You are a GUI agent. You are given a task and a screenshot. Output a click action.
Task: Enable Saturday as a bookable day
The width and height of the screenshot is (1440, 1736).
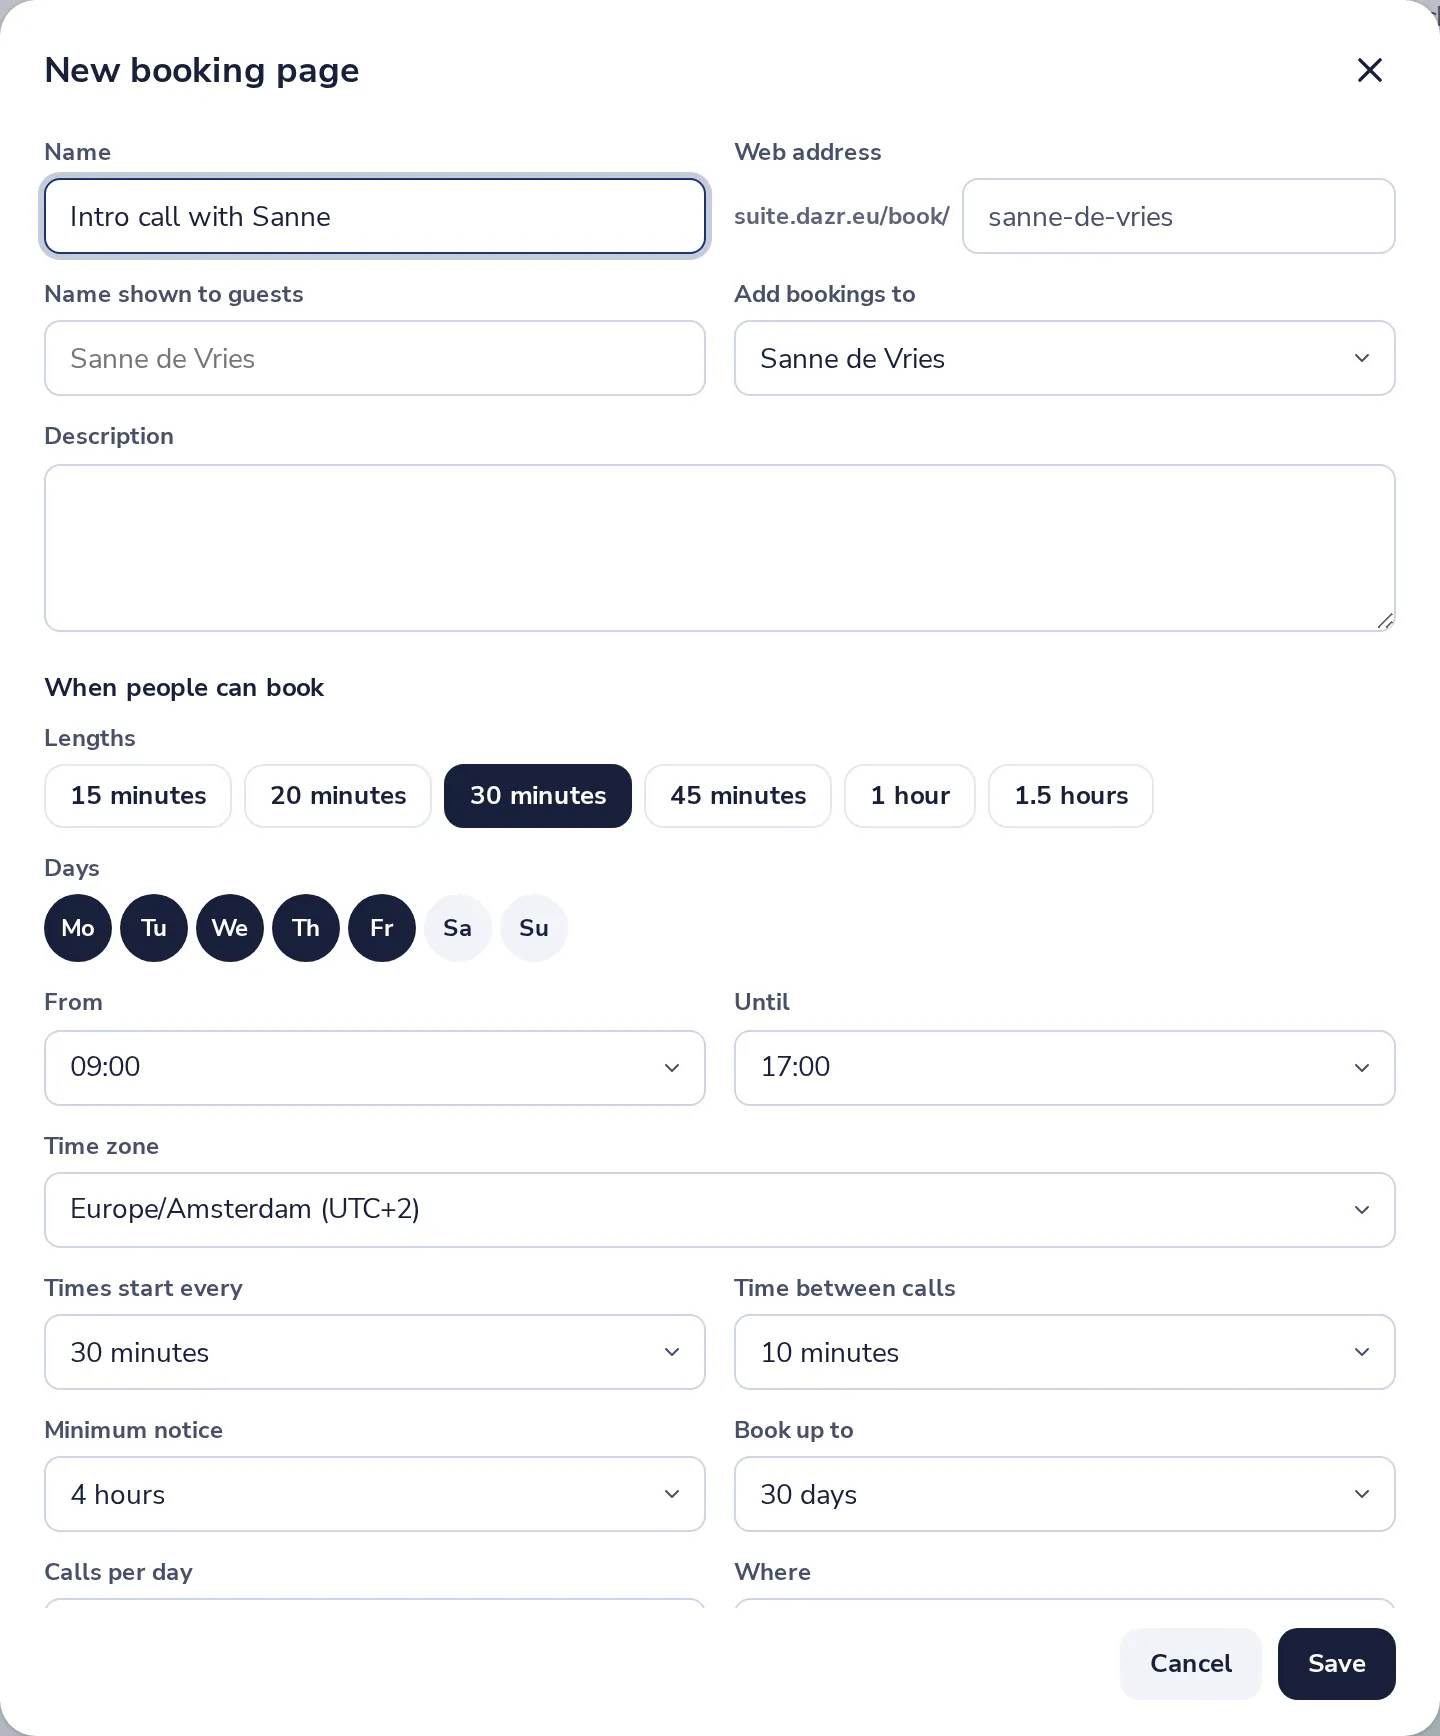point(458,928)
